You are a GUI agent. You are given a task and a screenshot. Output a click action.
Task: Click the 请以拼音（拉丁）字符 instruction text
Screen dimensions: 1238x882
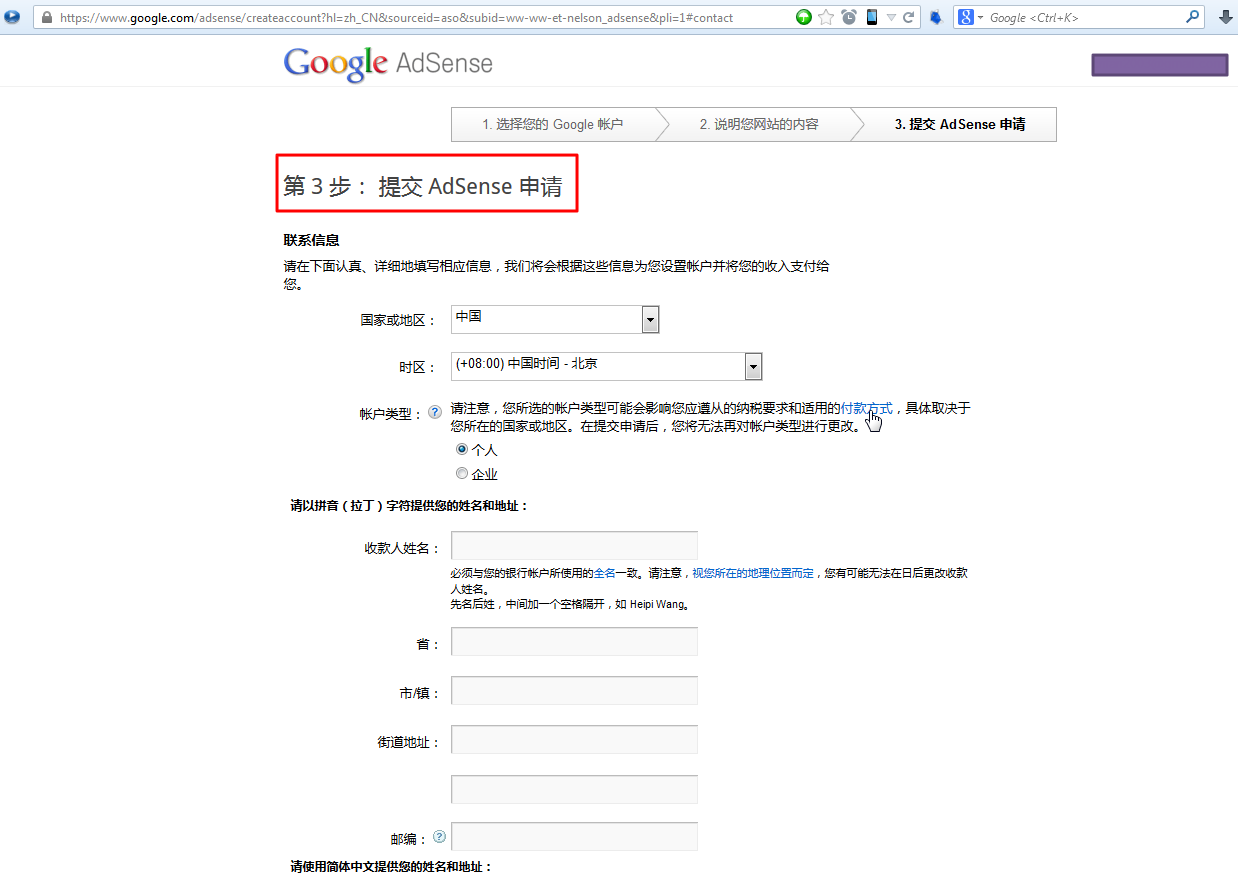tap(409, 506)
